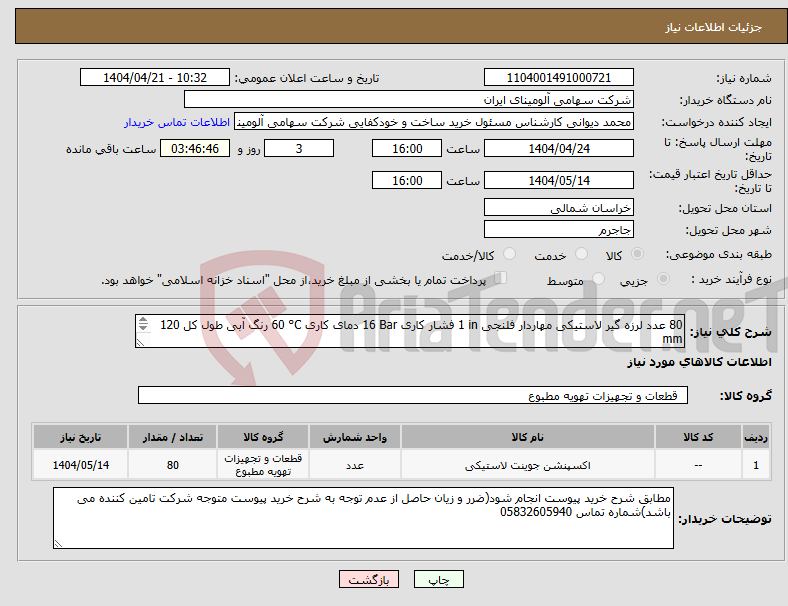Click the item code cell showing --

coord(699,465)
